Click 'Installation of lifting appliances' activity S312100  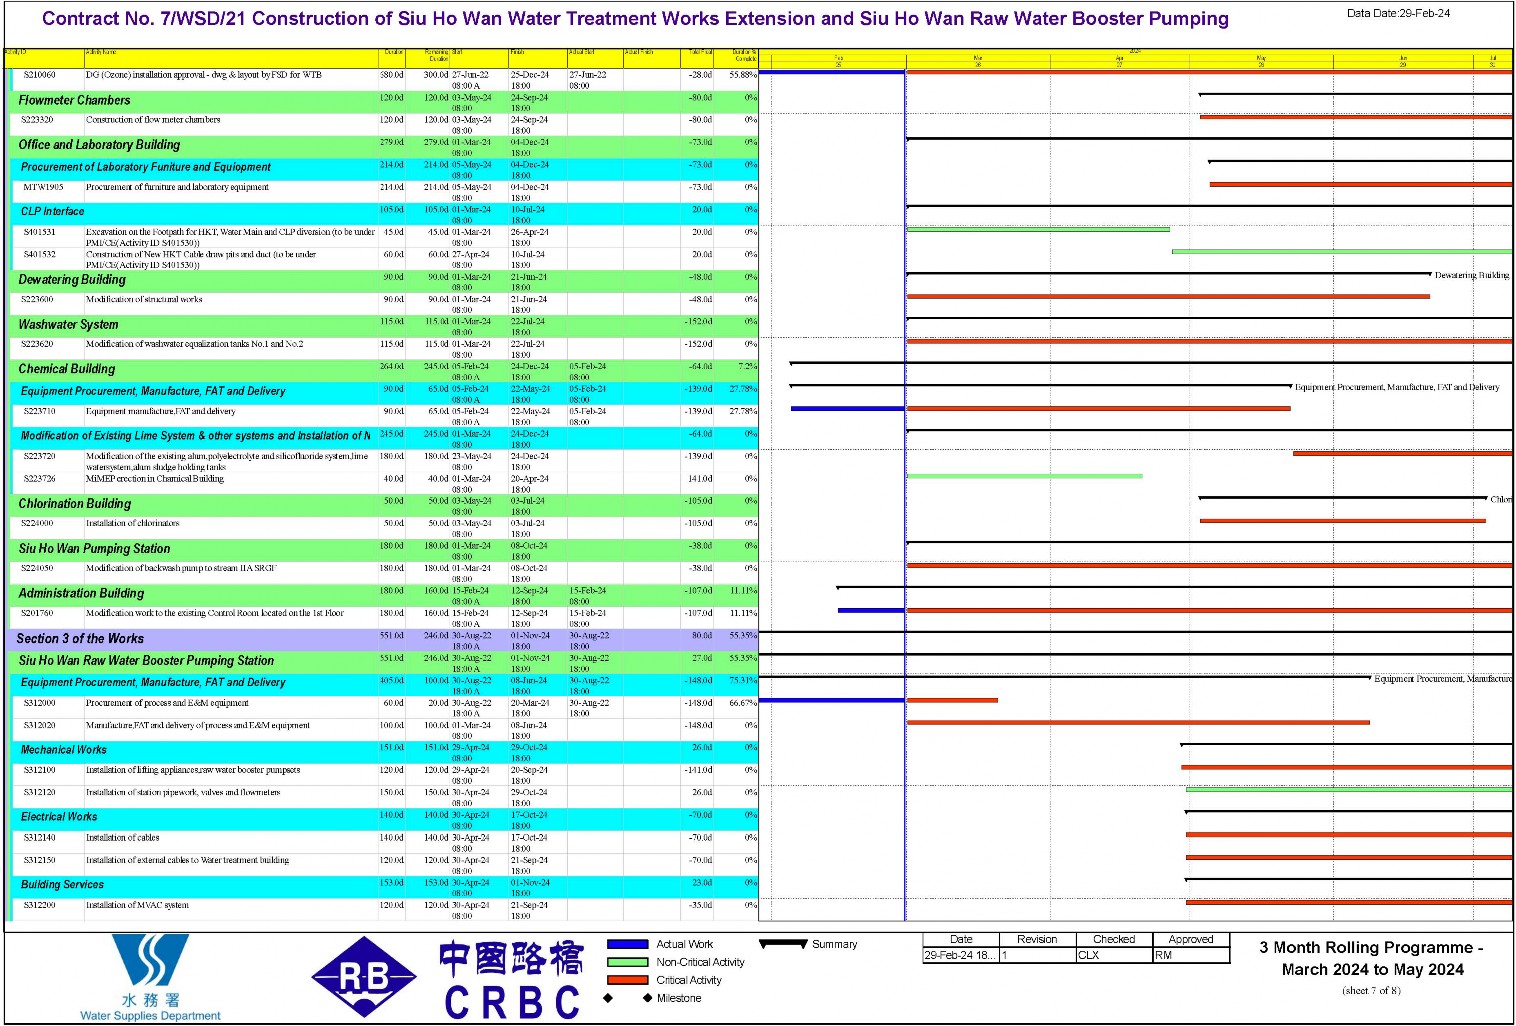point(193,770)
